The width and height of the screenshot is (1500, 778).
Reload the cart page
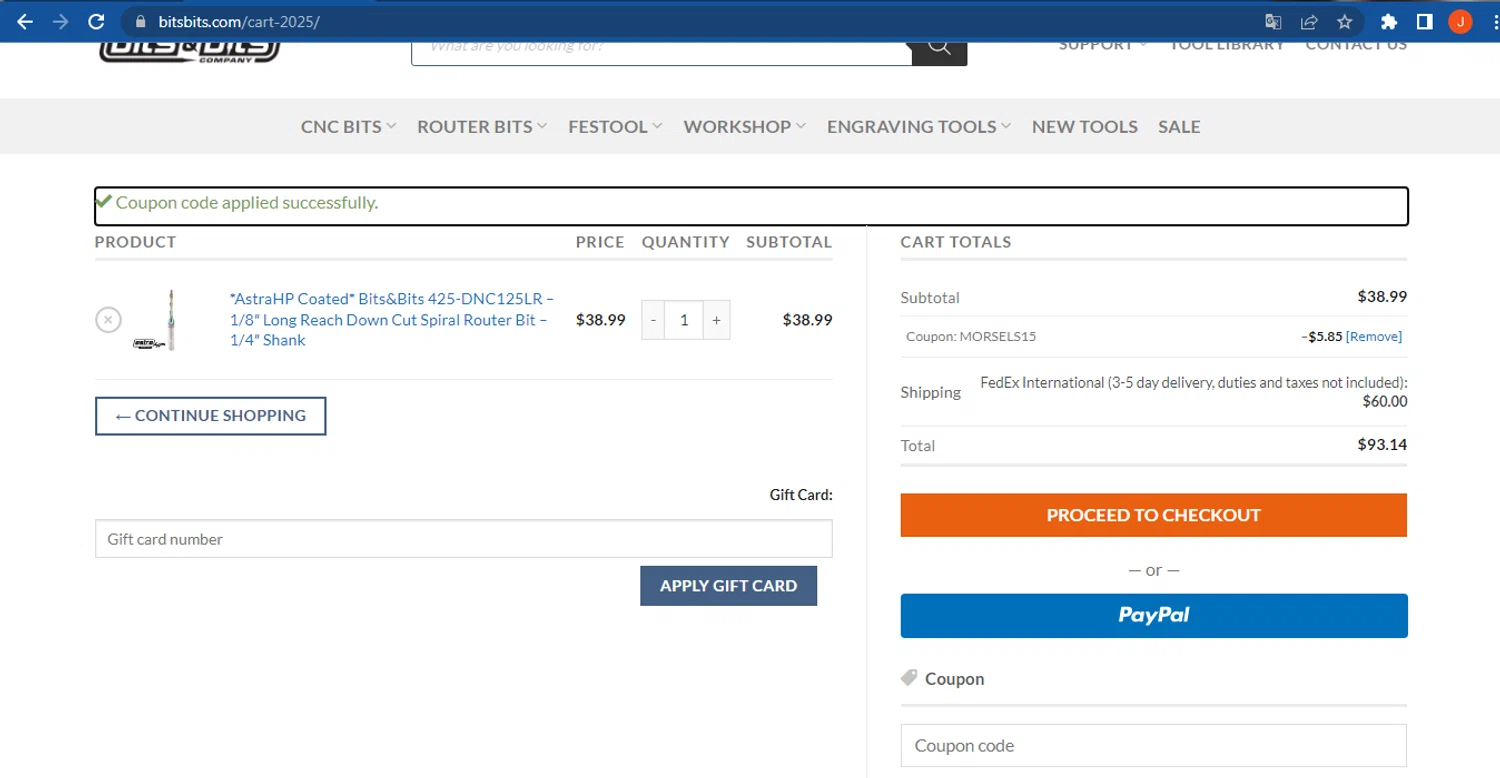[96, 21]
